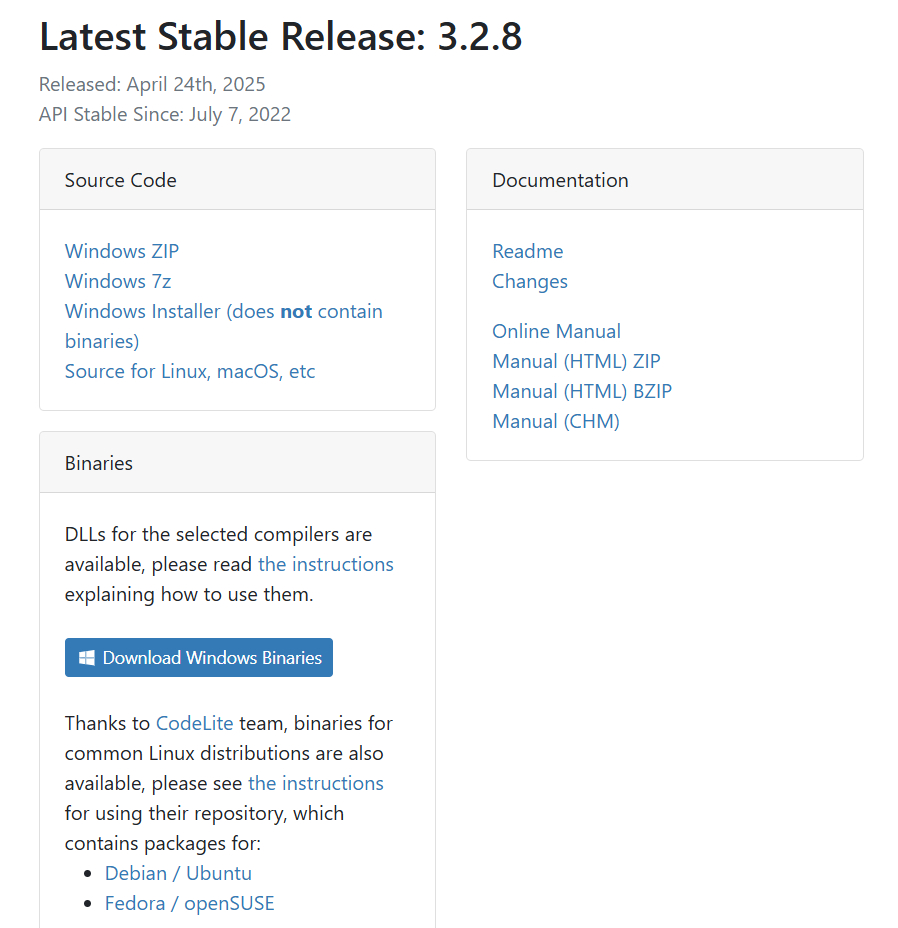
Task: Open the repository usage instructions link
Action: [x=315, y=783]
